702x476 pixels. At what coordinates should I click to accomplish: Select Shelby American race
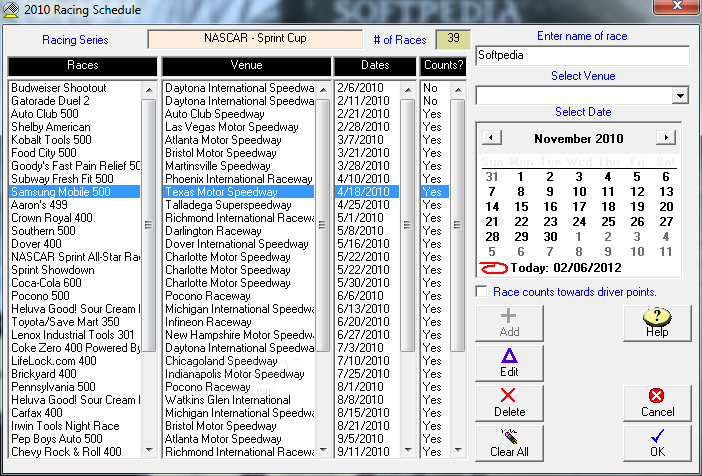coord(75,127)
